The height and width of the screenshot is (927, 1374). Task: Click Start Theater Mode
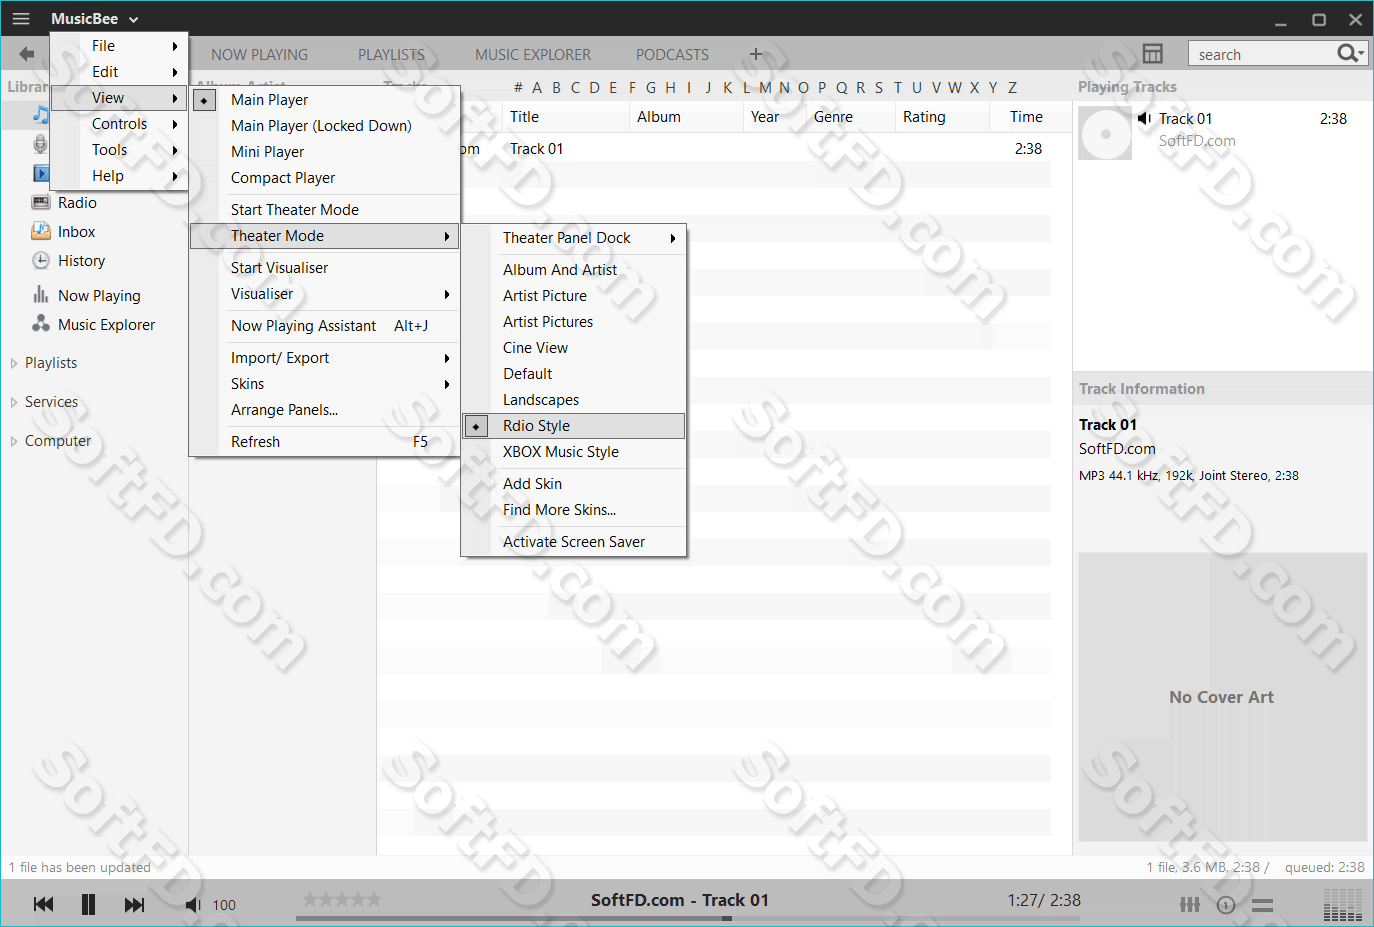325,210
